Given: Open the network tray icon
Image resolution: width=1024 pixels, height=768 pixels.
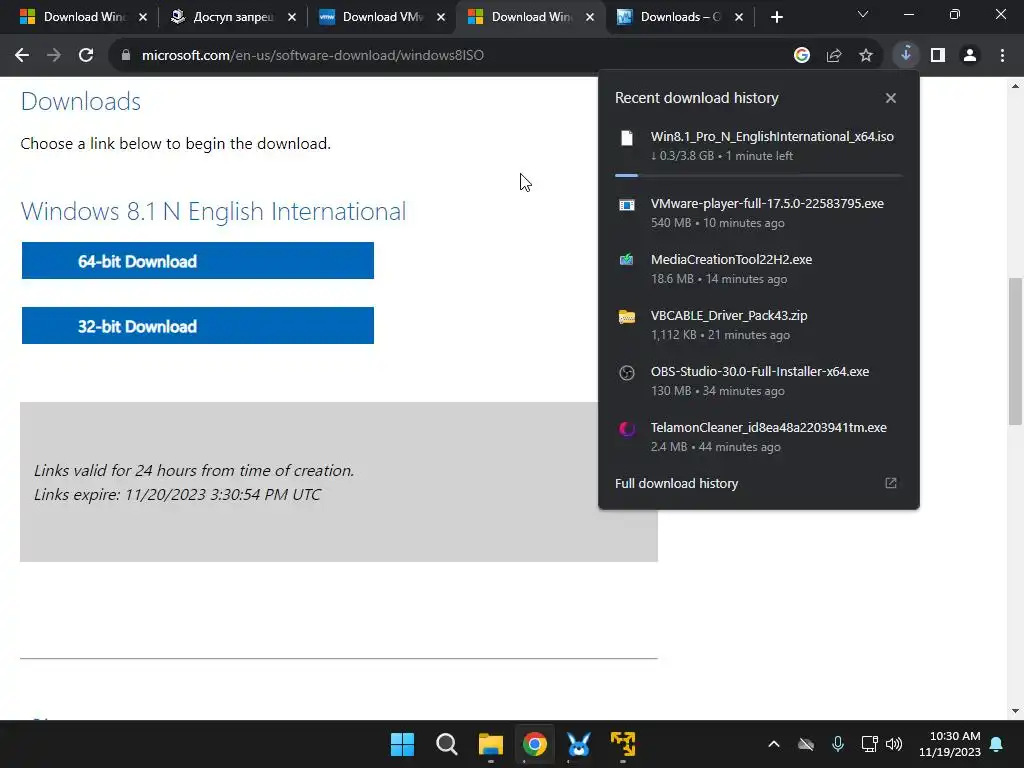Looking at the screenshot, I should (x=870, y=744).
